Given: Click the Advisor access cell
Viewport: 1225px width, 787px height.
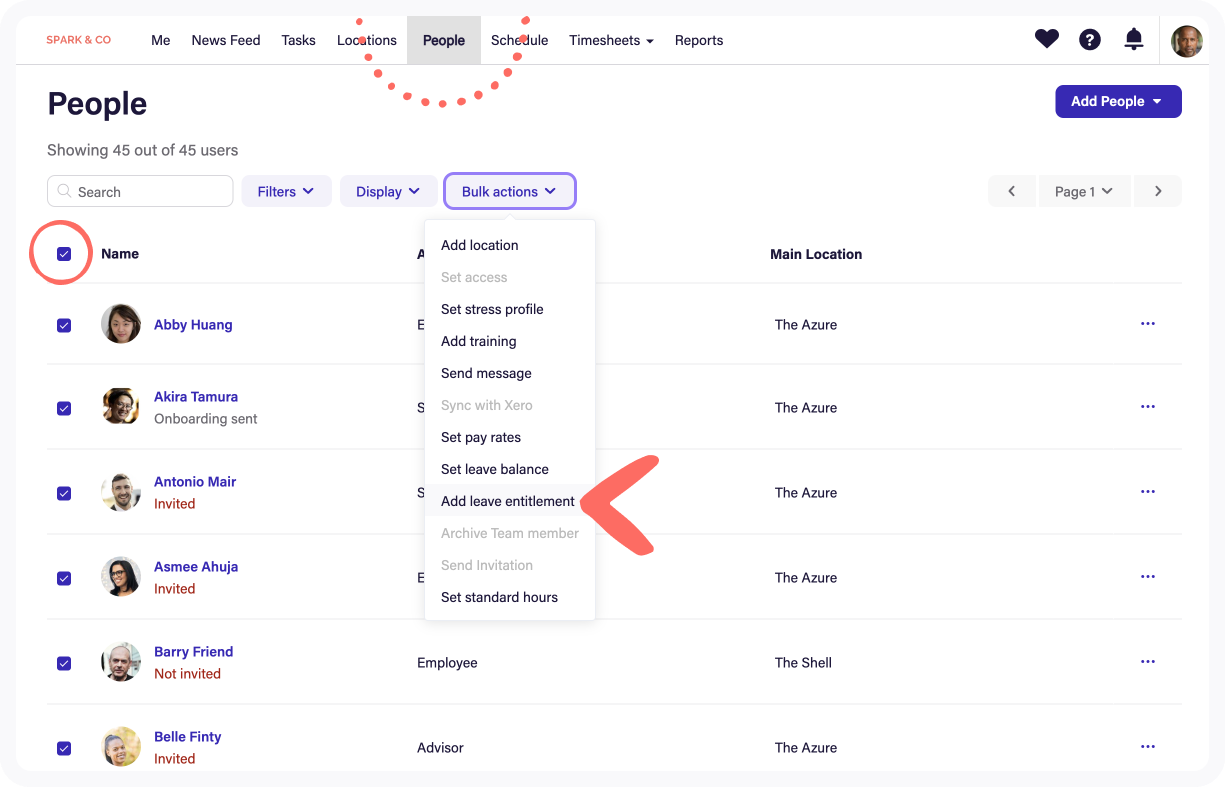Looking at the screenshot, I should click(440, 747).
